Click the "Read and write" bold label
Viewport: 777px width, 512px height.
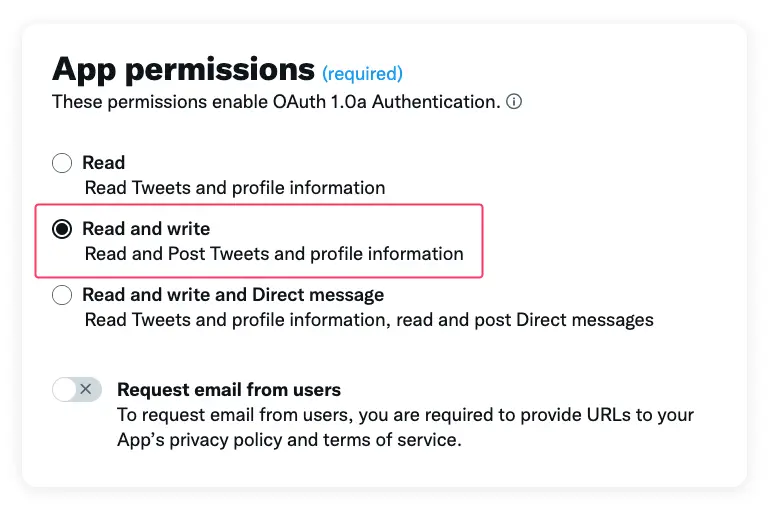coord(146,228)
